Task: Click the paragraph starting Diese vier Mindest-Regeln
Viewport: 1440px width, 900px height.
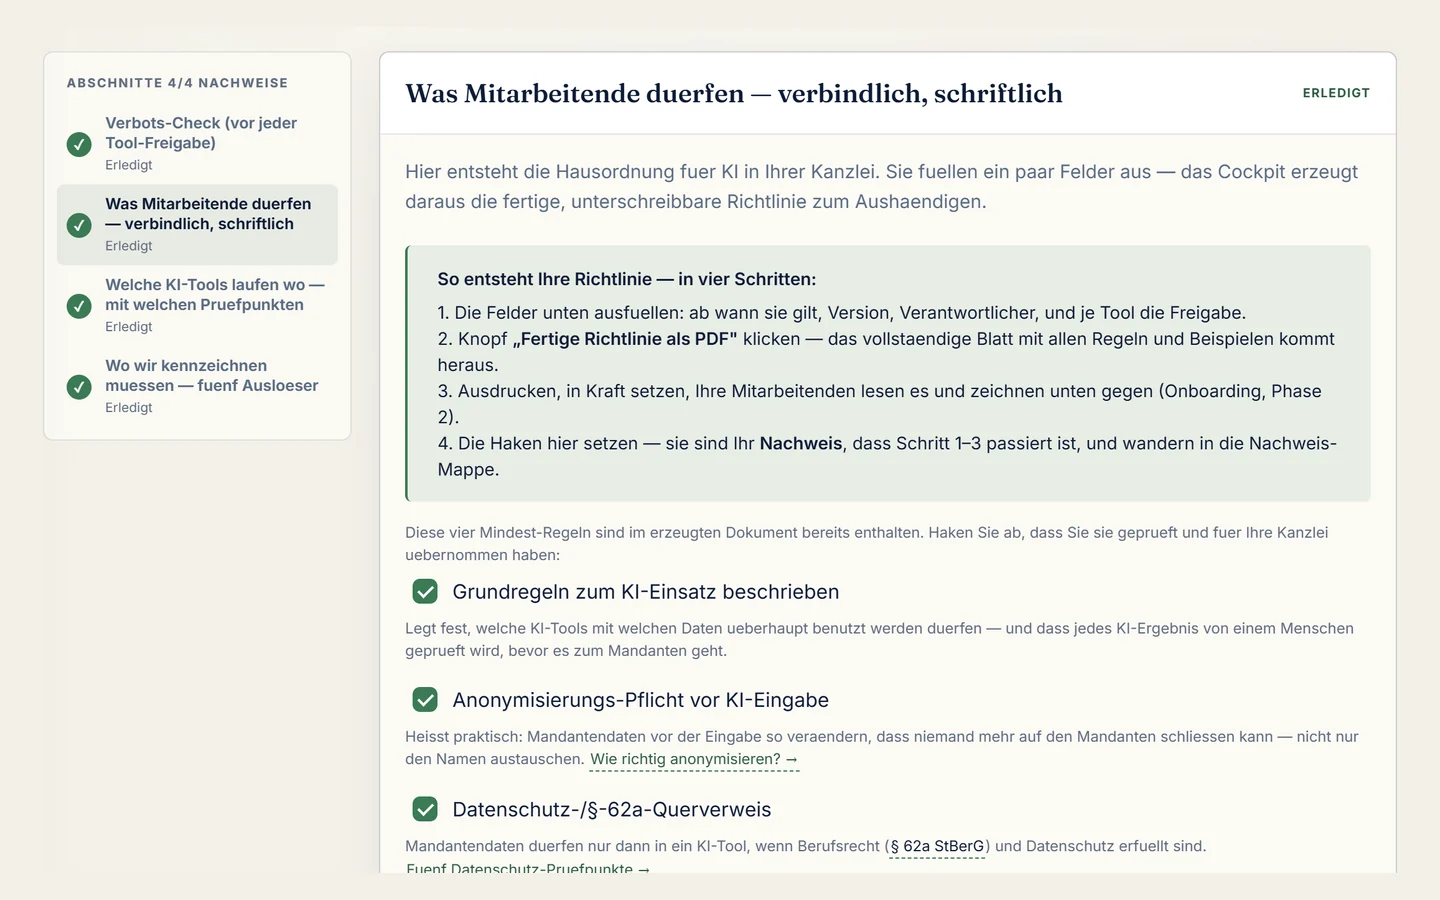Action: coord(866,544)
